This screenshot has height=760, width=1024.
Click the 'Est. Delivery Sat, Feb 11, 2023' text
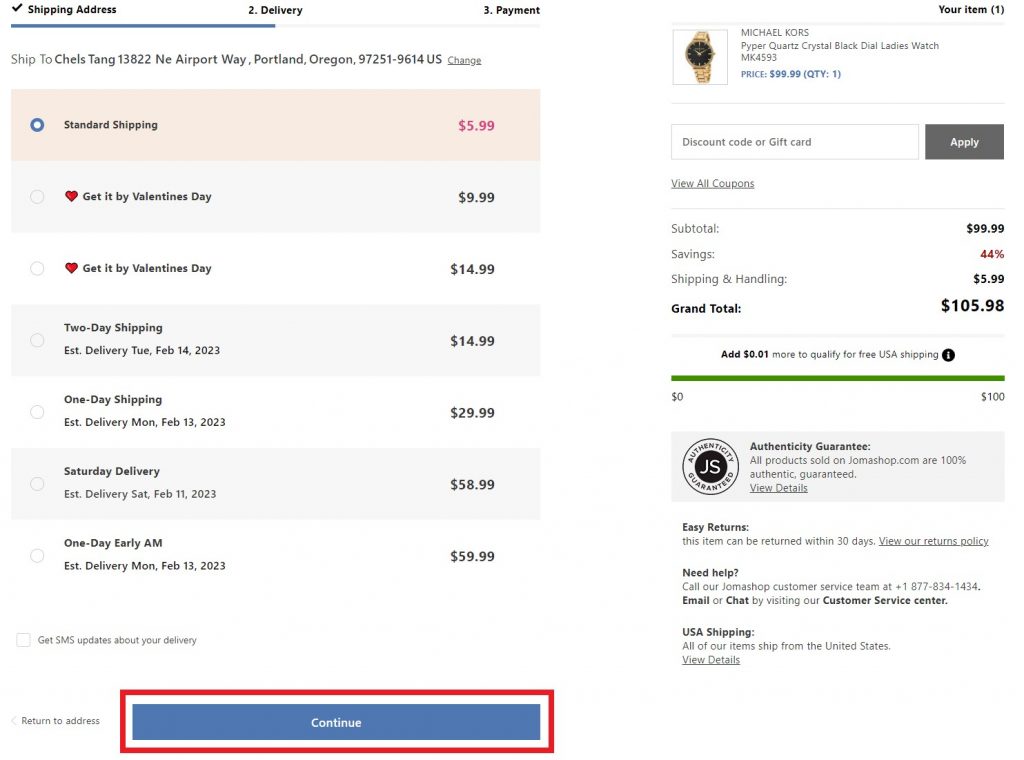pos(140,494)
